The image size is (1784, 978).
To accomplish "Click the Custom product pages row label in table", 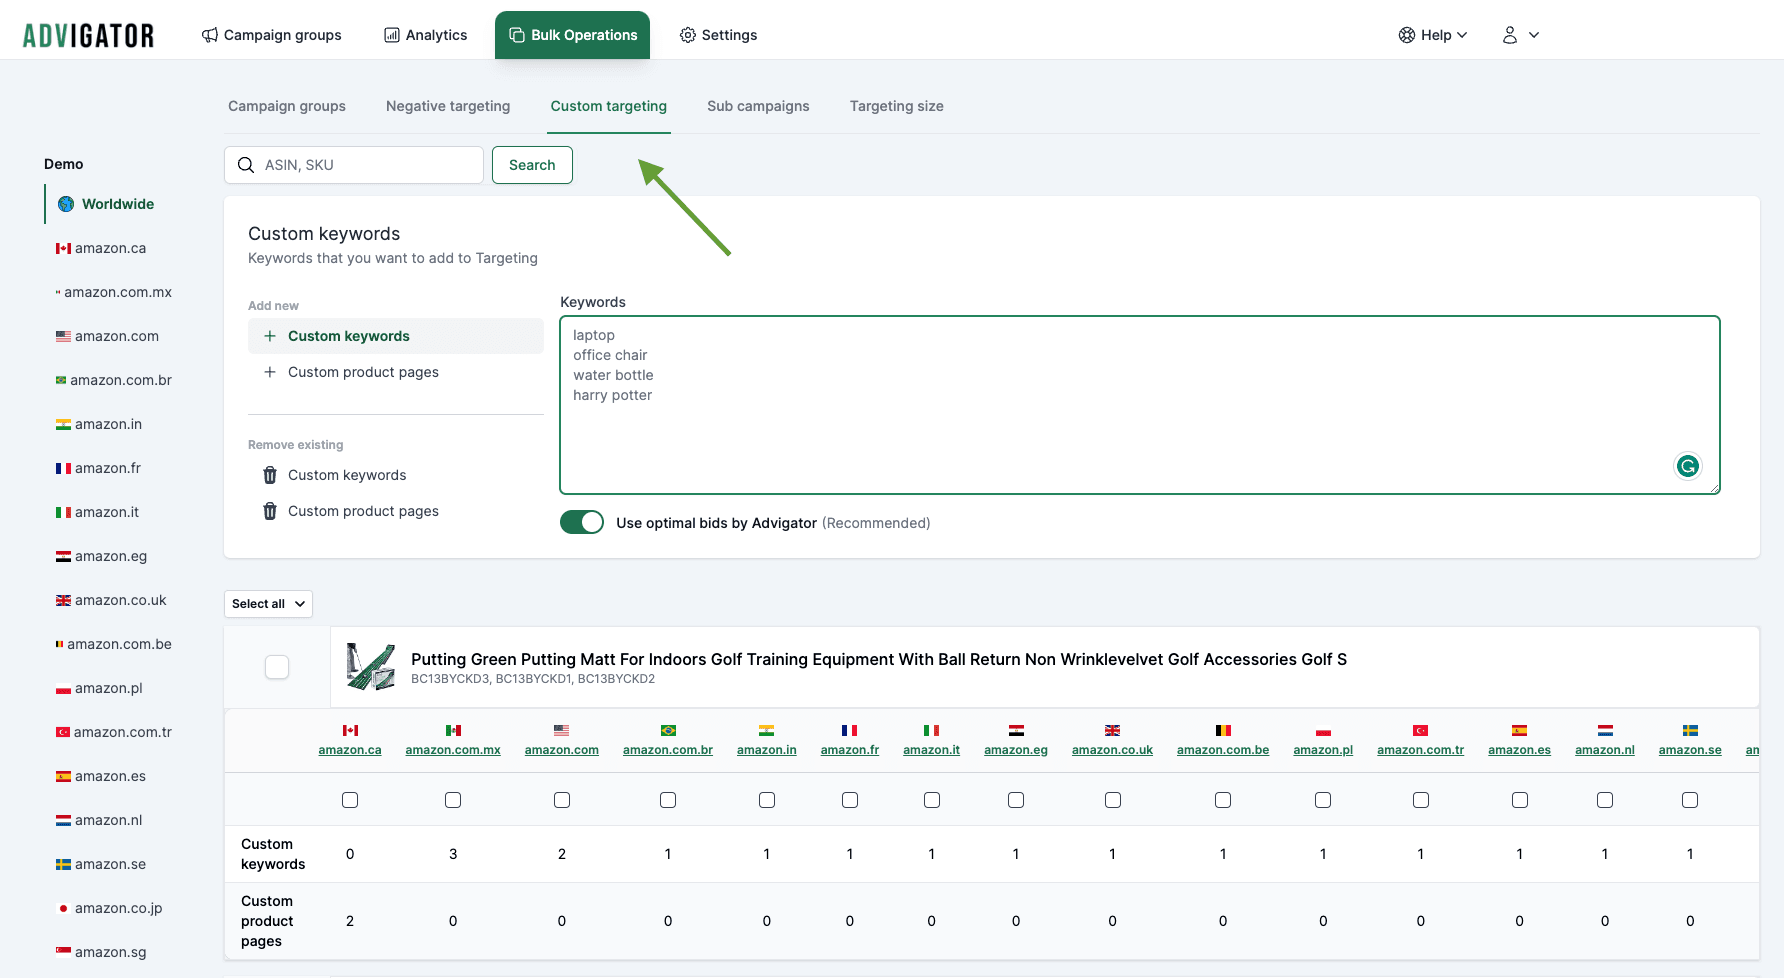I will pyautogui.click(x=267, y=921).
